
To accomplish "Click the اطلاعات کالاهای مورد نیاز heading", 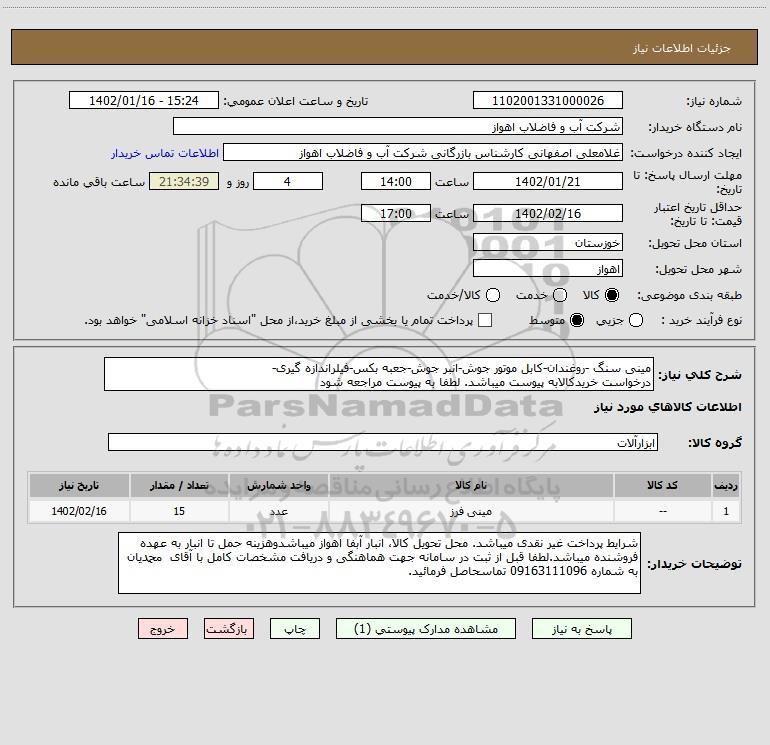I will 667,407.
